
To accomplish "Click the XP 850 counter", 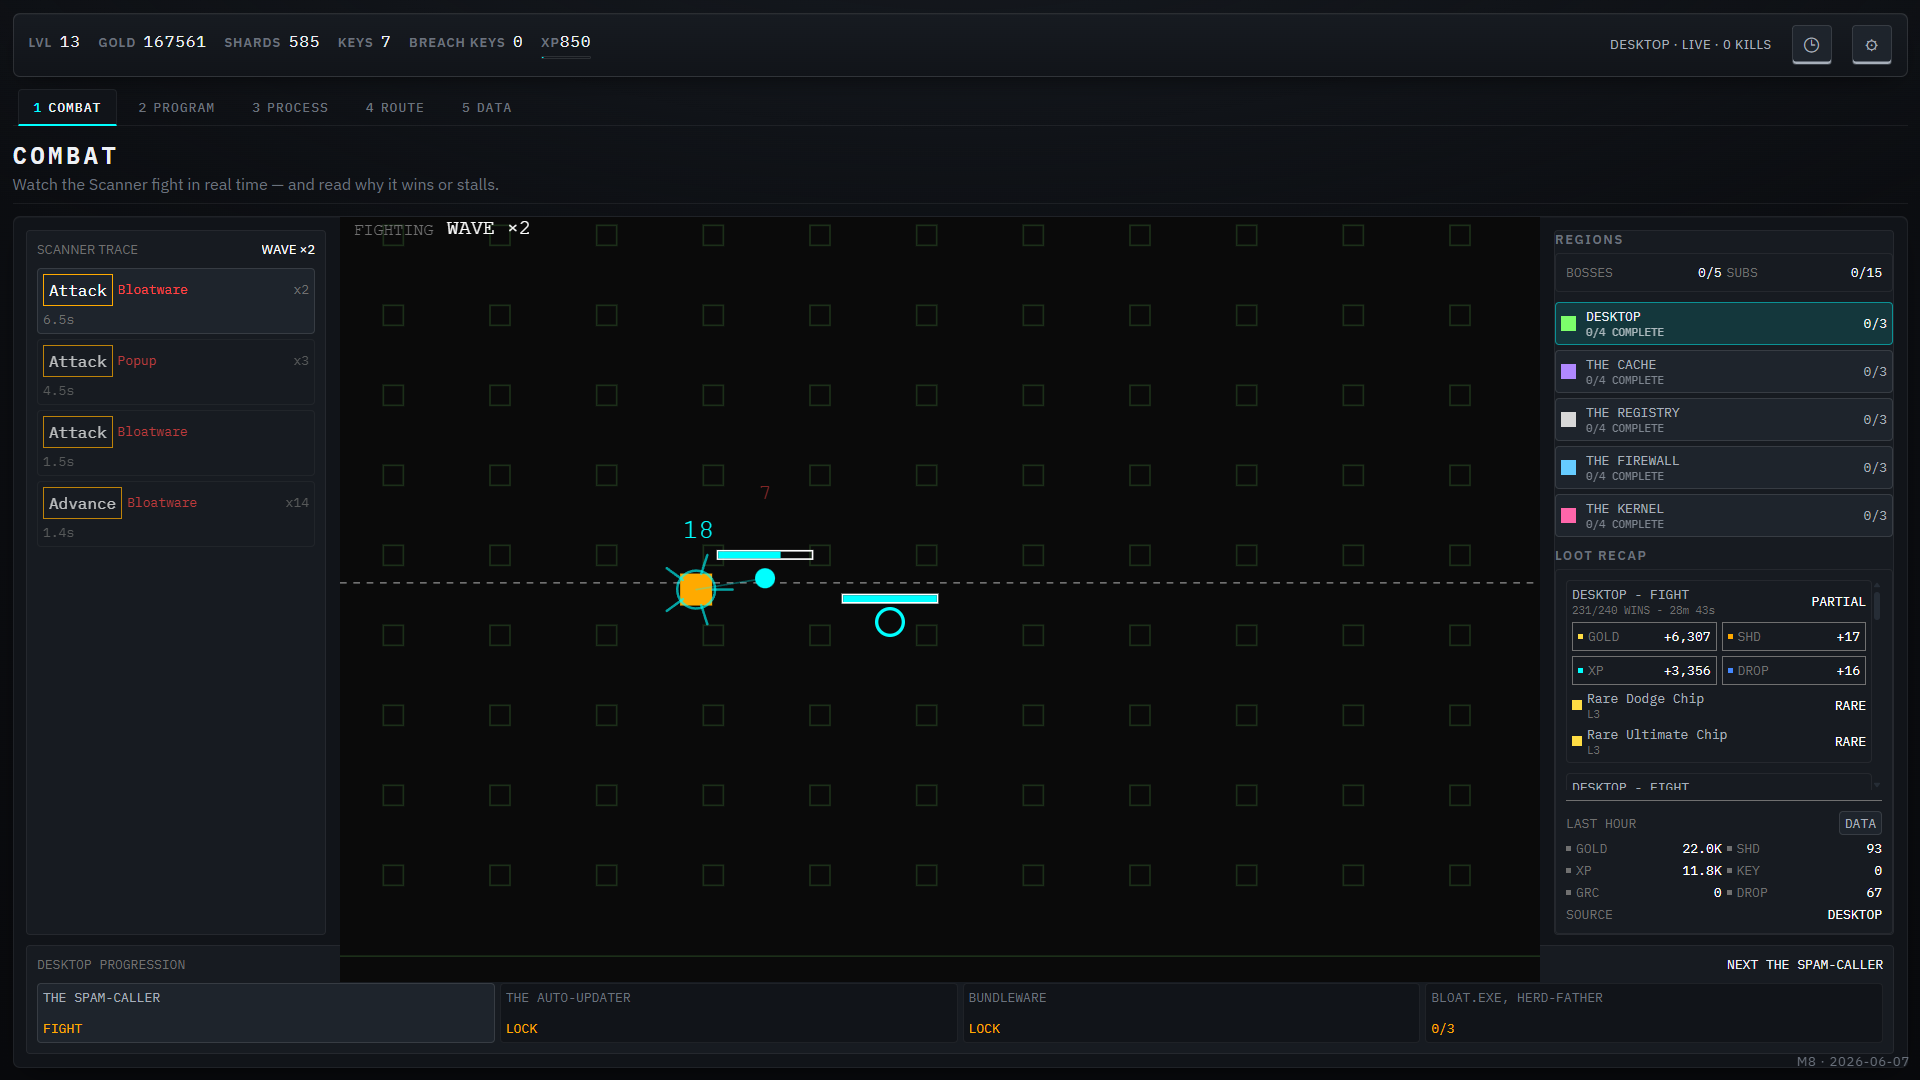I will point(566,42).
